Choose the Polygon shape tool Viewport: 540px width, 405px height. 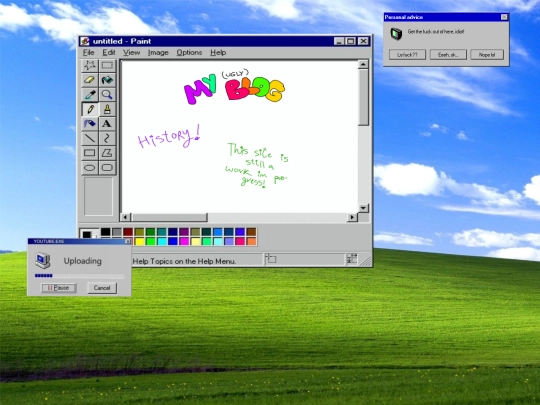point(107,153)
